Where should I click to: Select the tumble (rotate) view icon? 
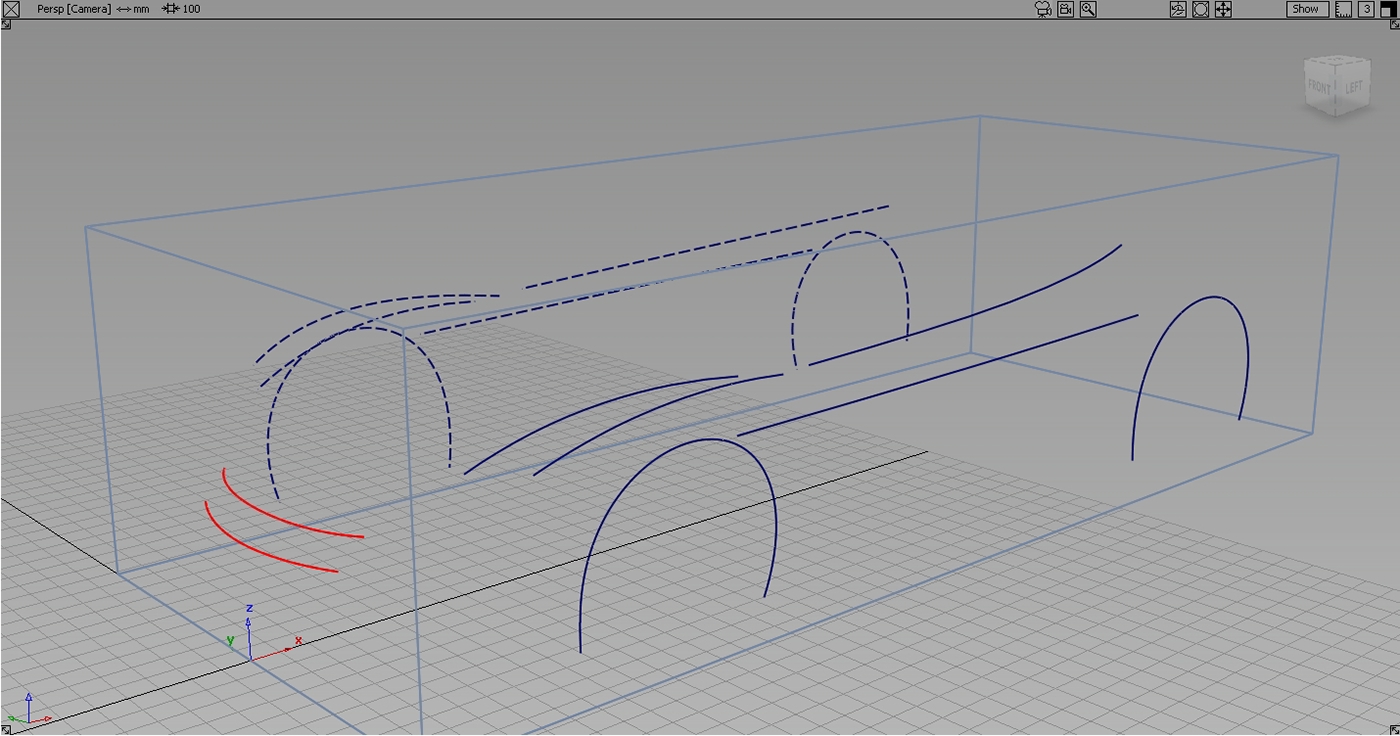click(1177, 9)
